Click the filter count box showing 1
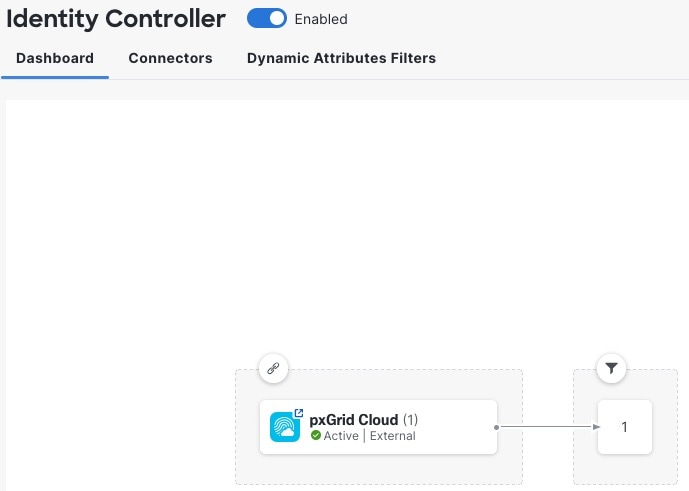This screenshot has height=491, width=689. pyautogui.click(x=624, y=427)
